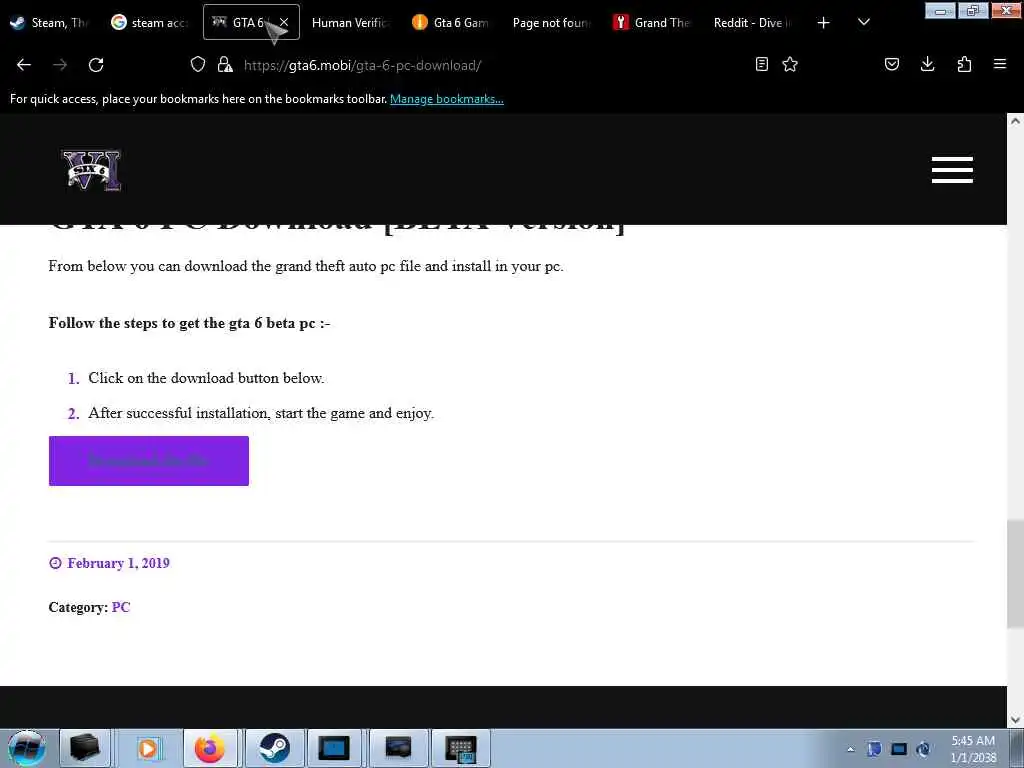The height and width of the screenshot is (768, 1024).
Task: Minimize the Firefox window
Action: pyautogui.click(x=940, y=10)
